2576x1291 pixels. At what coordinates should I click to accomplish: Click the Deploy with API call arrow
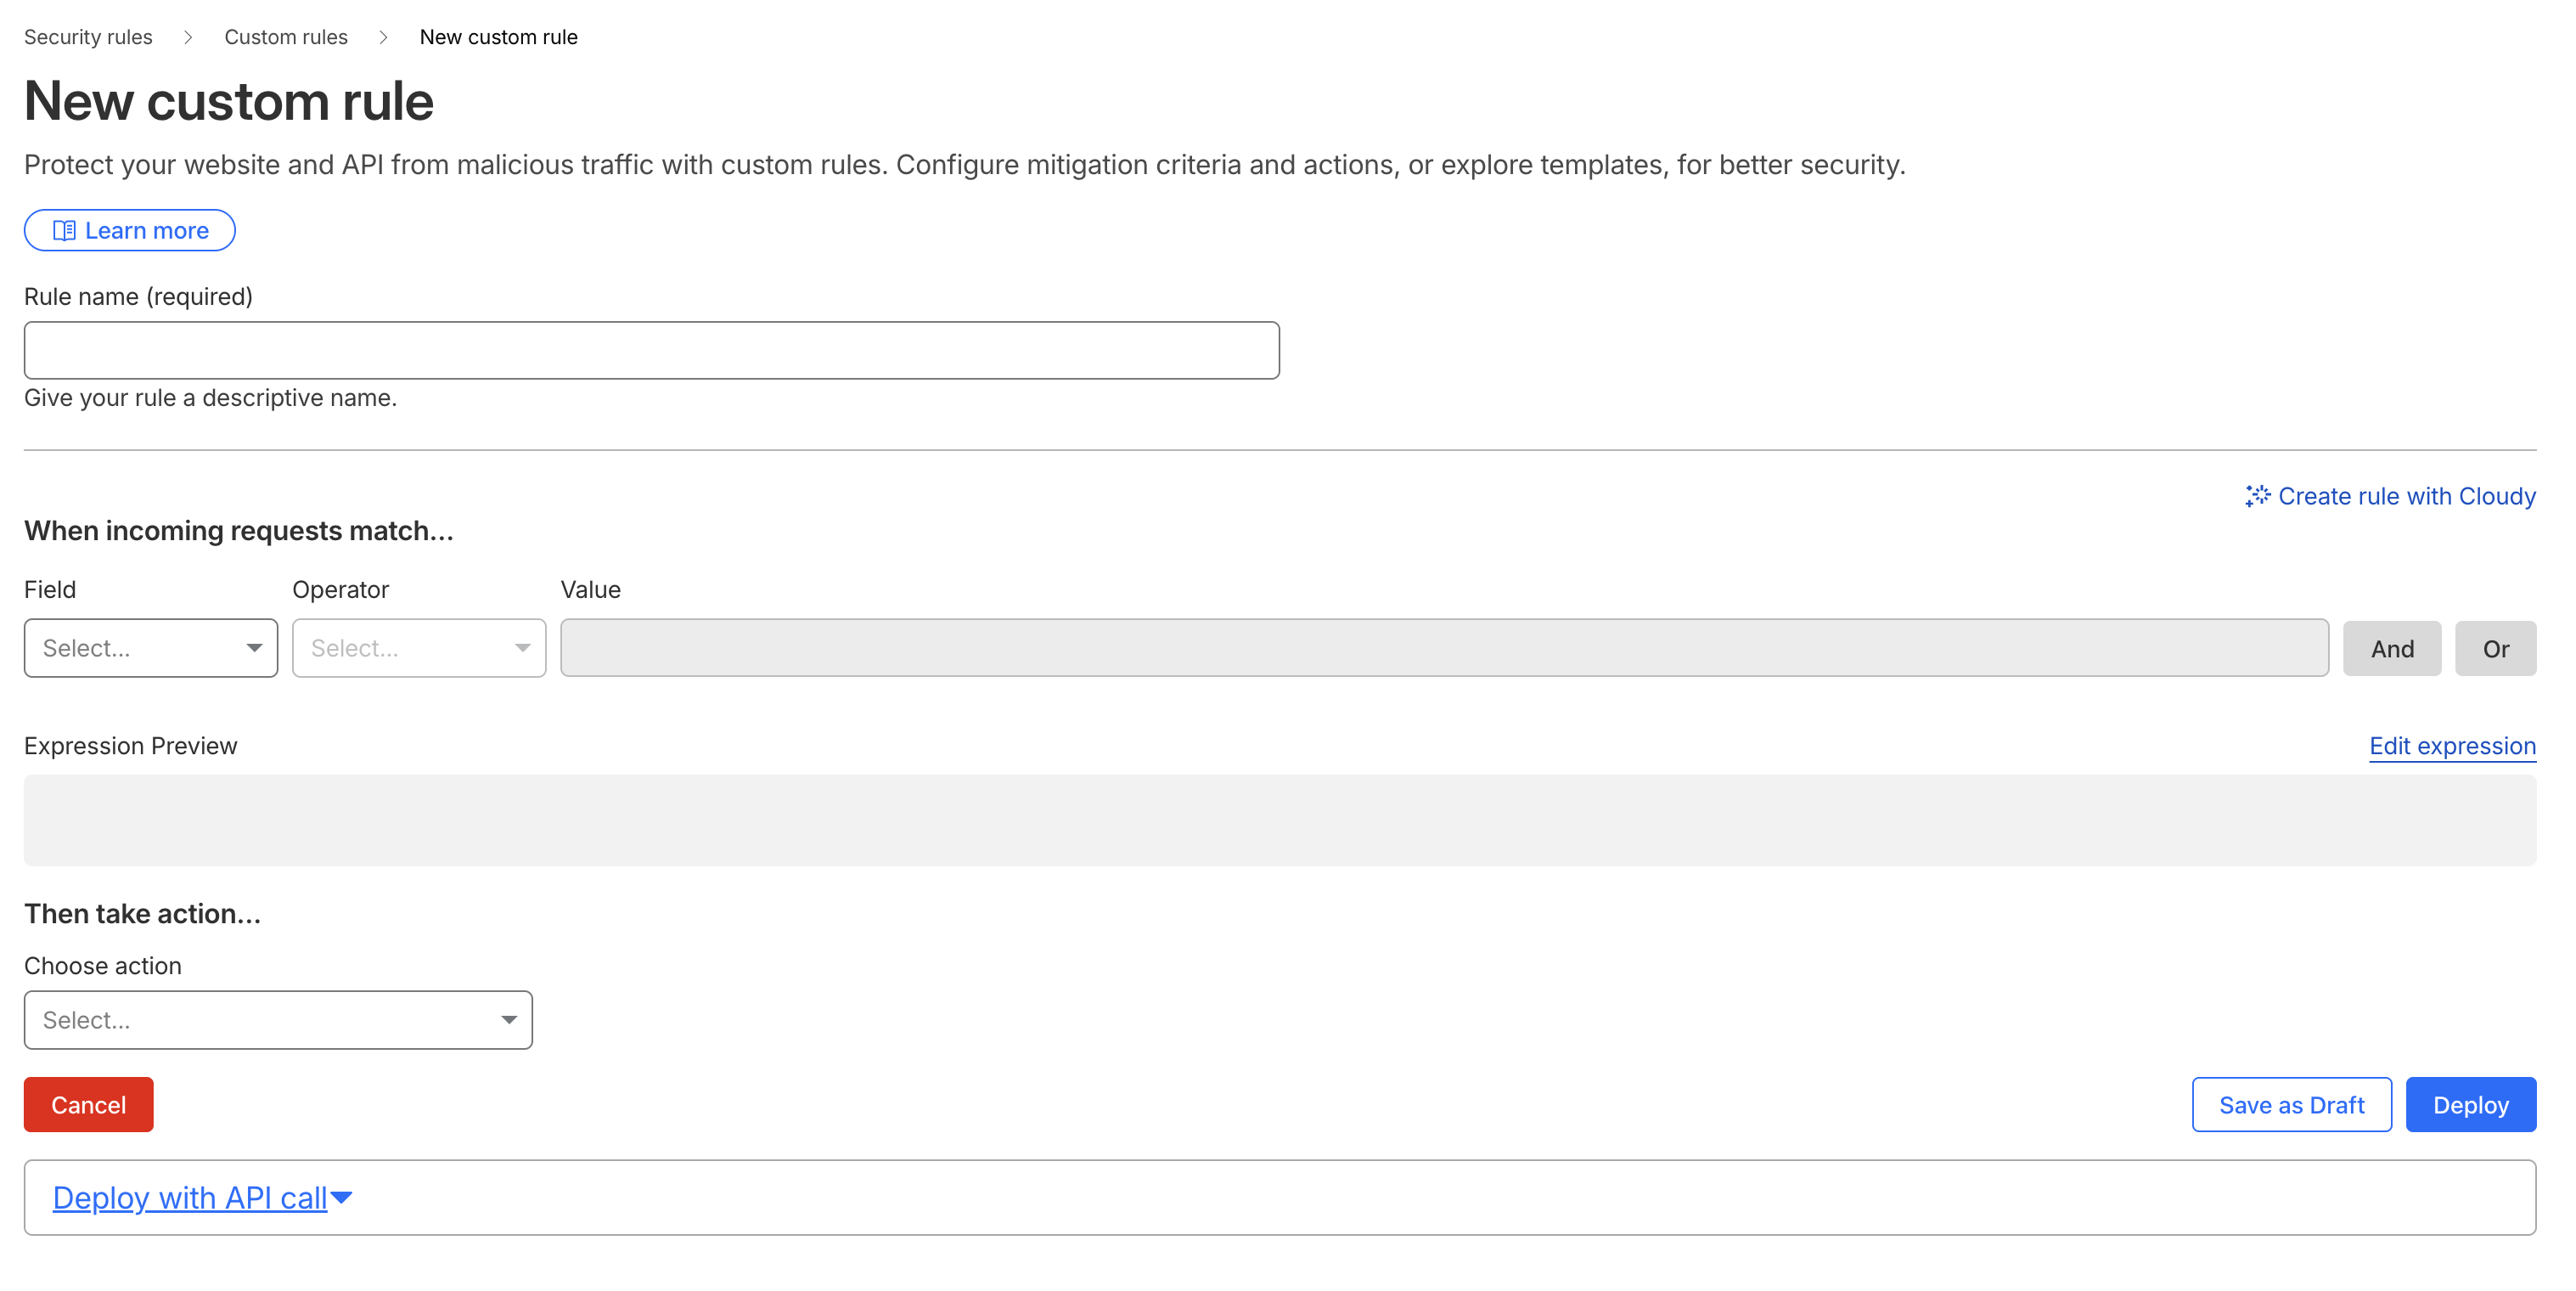(x=342, y=1197)
